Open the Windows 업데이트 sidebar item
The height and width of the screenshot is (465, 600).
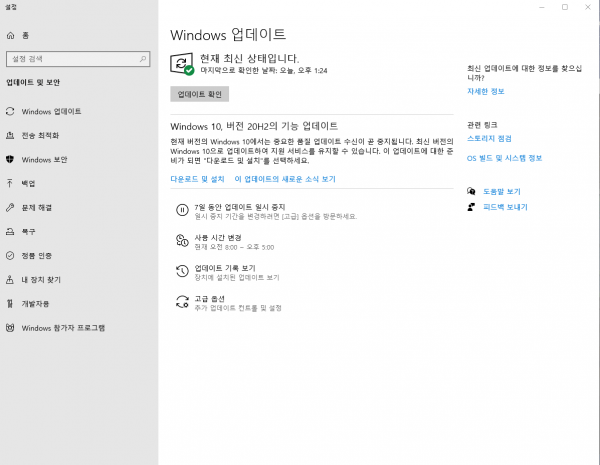79,111
